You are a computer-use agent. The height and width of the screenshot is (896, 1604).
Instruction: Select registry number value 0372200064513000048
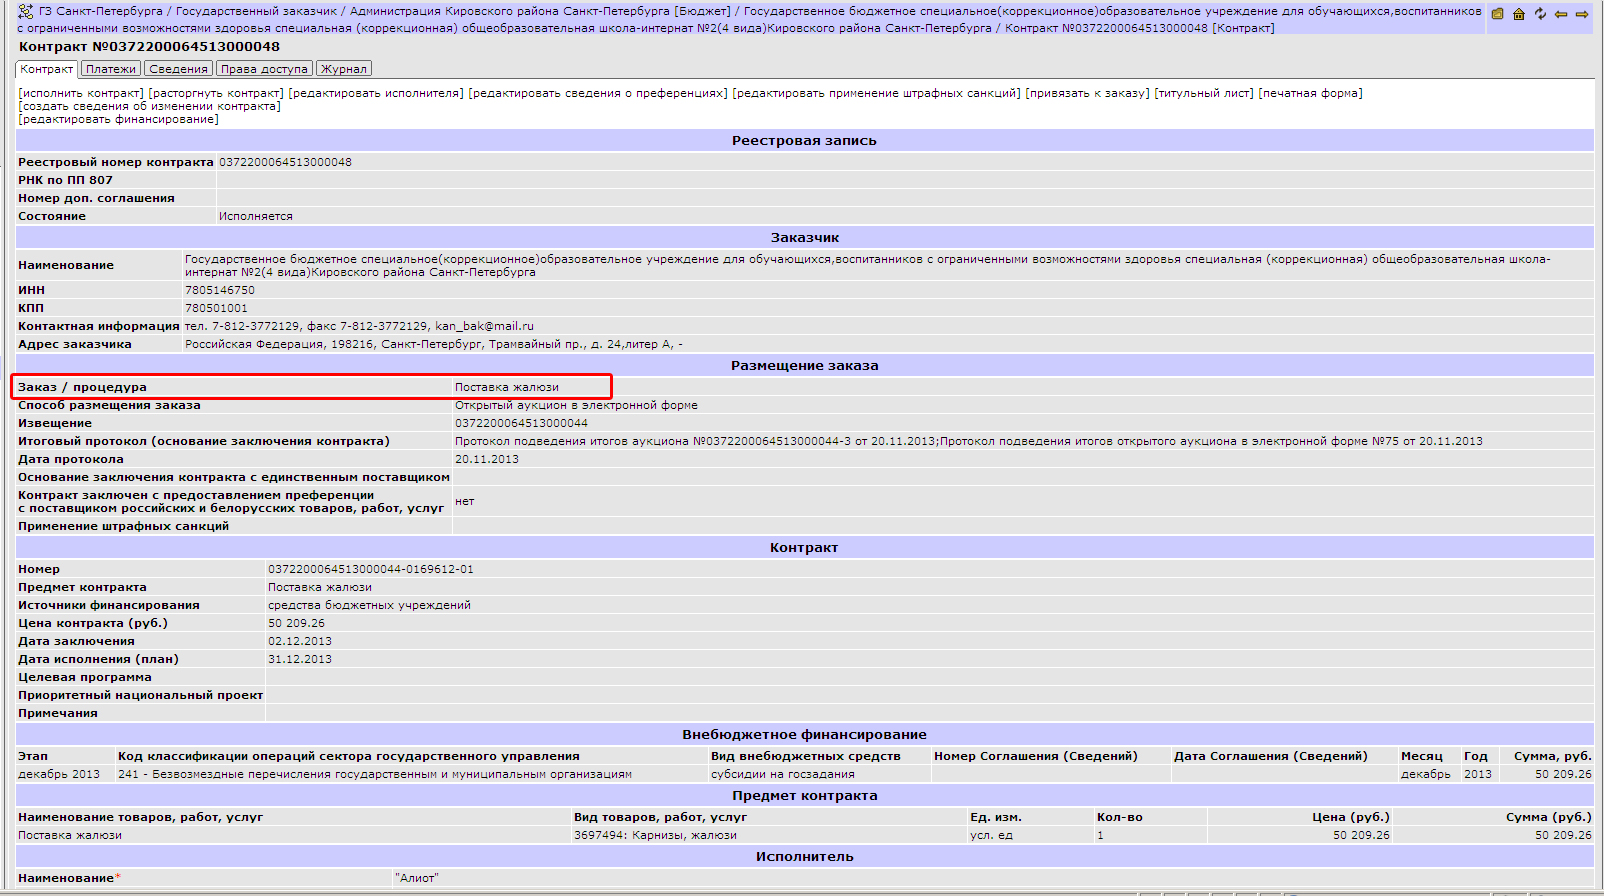point(285,162)
